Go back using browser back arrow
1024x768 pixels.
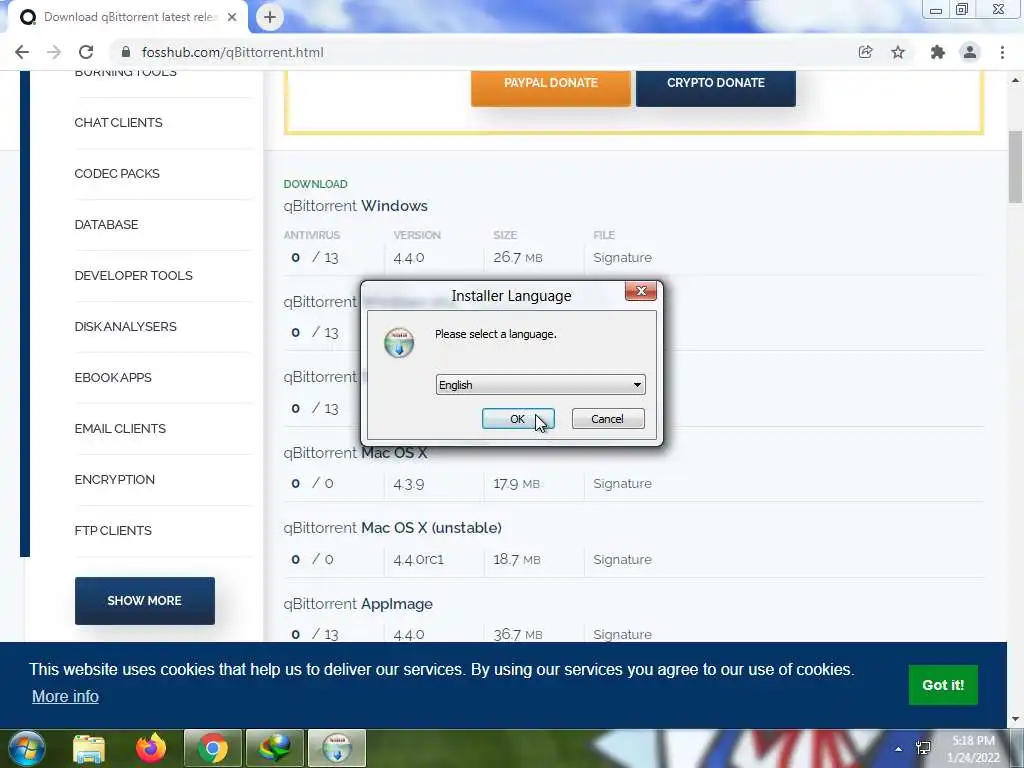tap(22, 52)
